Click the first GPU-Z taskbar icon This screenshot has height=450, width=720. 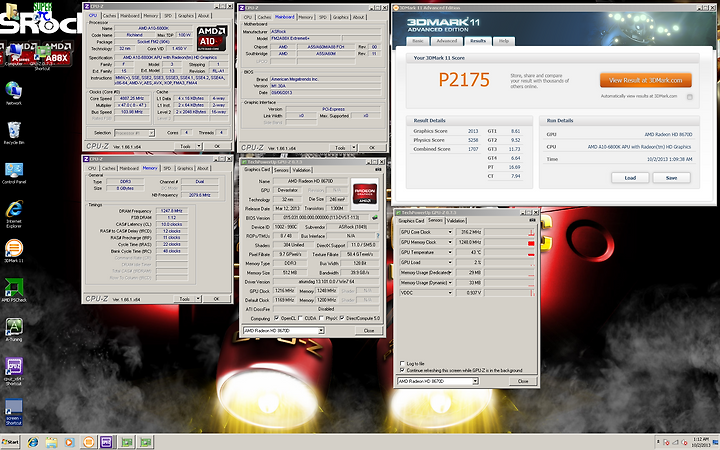(x=127, y=442)
